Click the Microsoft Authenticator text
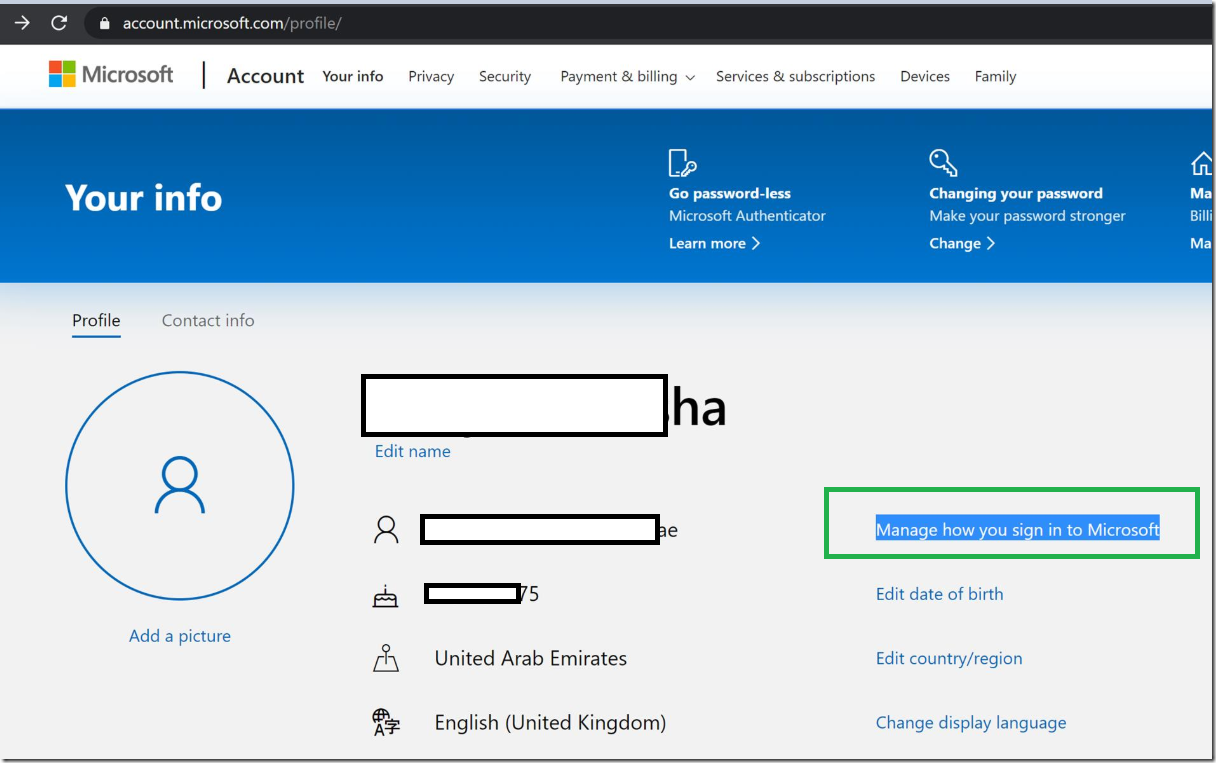Screen dimensions: 1216x763 (x=747, y=216)
